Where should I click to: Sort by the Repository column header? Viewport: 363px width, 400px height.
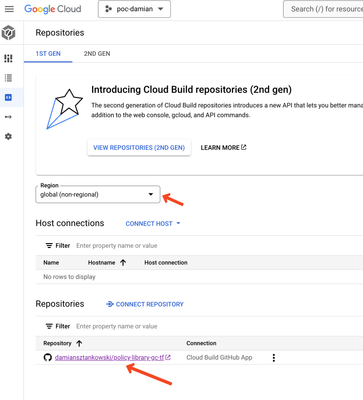tap(57, 343)
